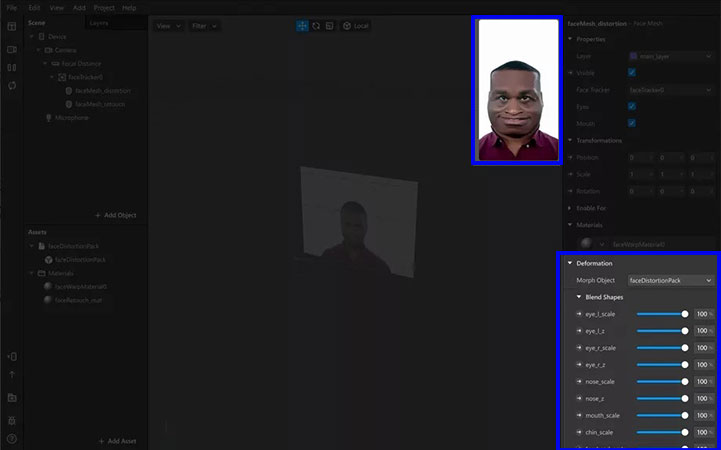Screen dimensions: 721x450
Task: Collapse the Blend Shapes section
Action: click(579, 297)
